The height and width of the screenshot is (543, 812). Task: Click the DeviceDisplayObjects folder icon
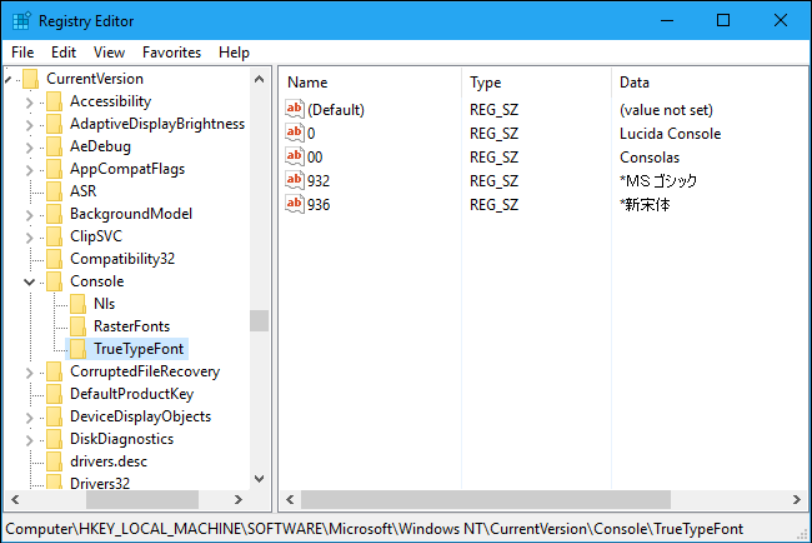click(x=54, y=416)
